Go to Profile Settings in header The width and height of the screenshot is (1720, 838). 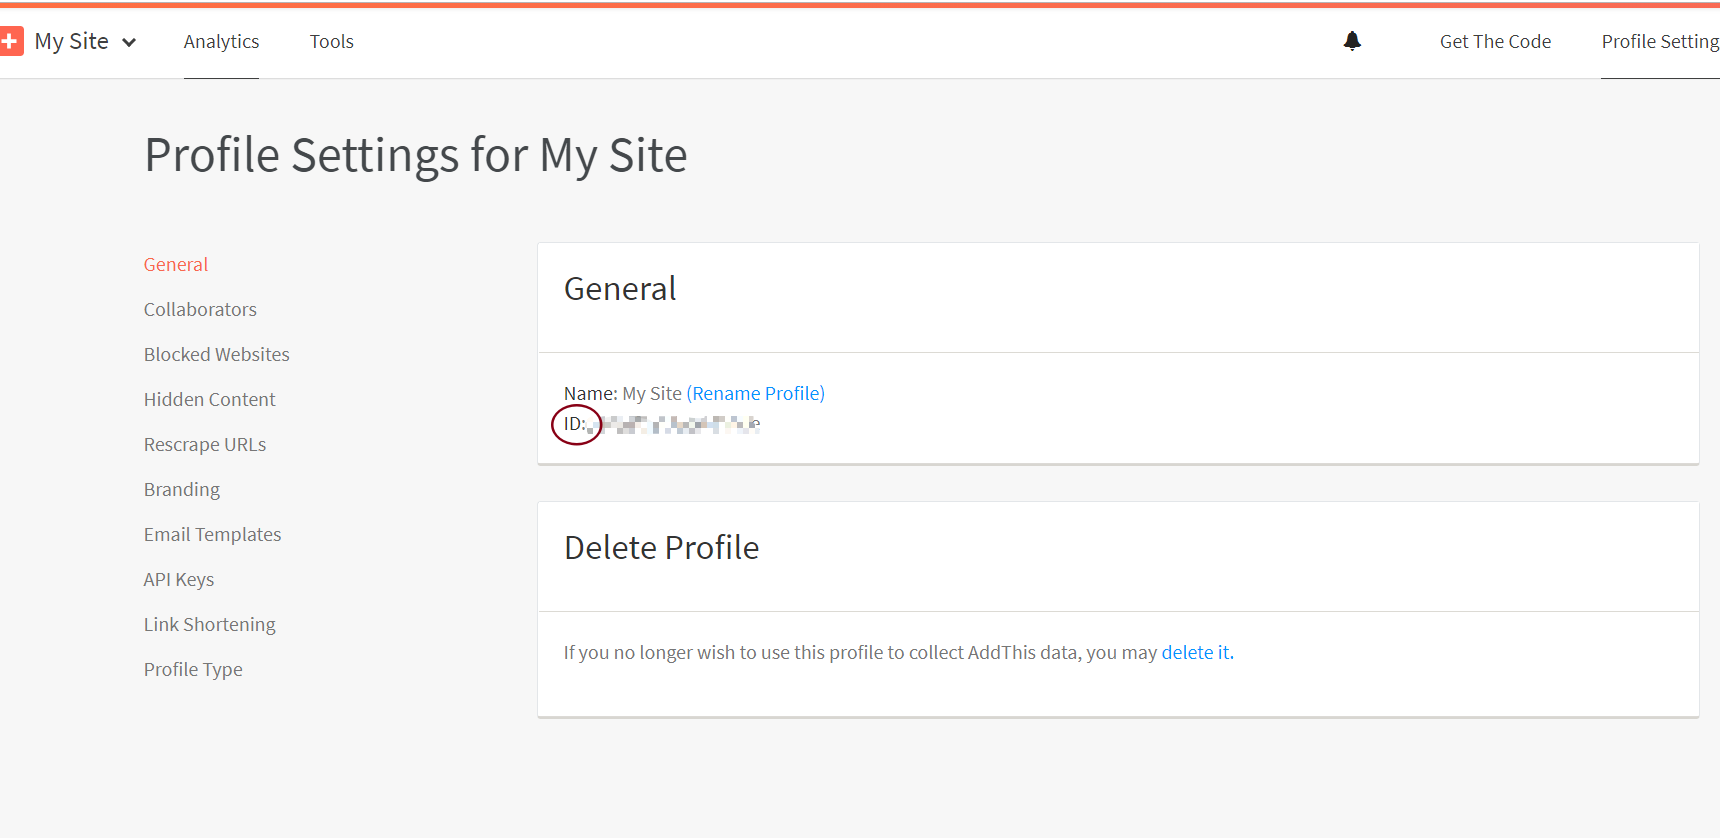[x=1660, y=42]
